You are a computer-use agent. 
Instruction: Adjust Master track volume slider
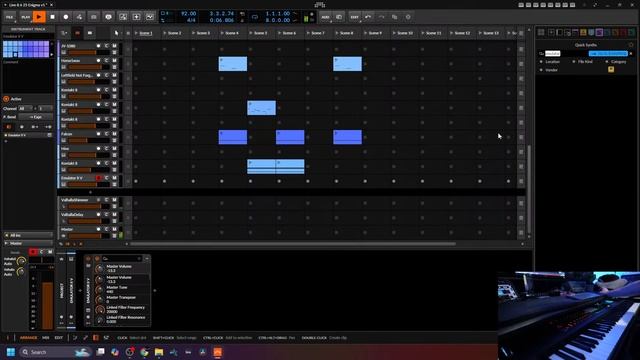point(88,236)
